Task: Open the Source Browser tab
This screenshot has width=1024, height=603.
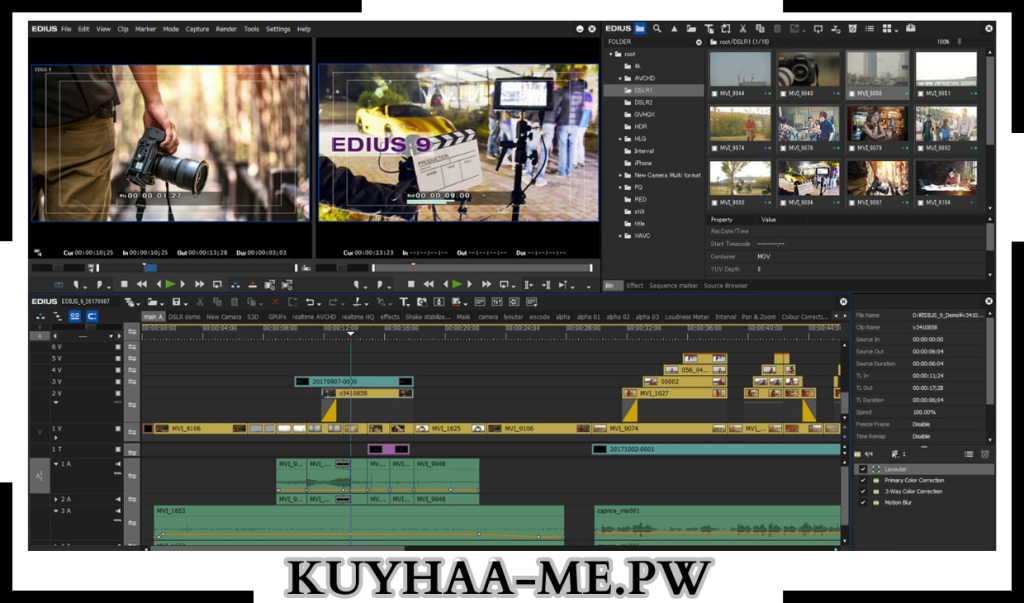Action: click(726, 285)
